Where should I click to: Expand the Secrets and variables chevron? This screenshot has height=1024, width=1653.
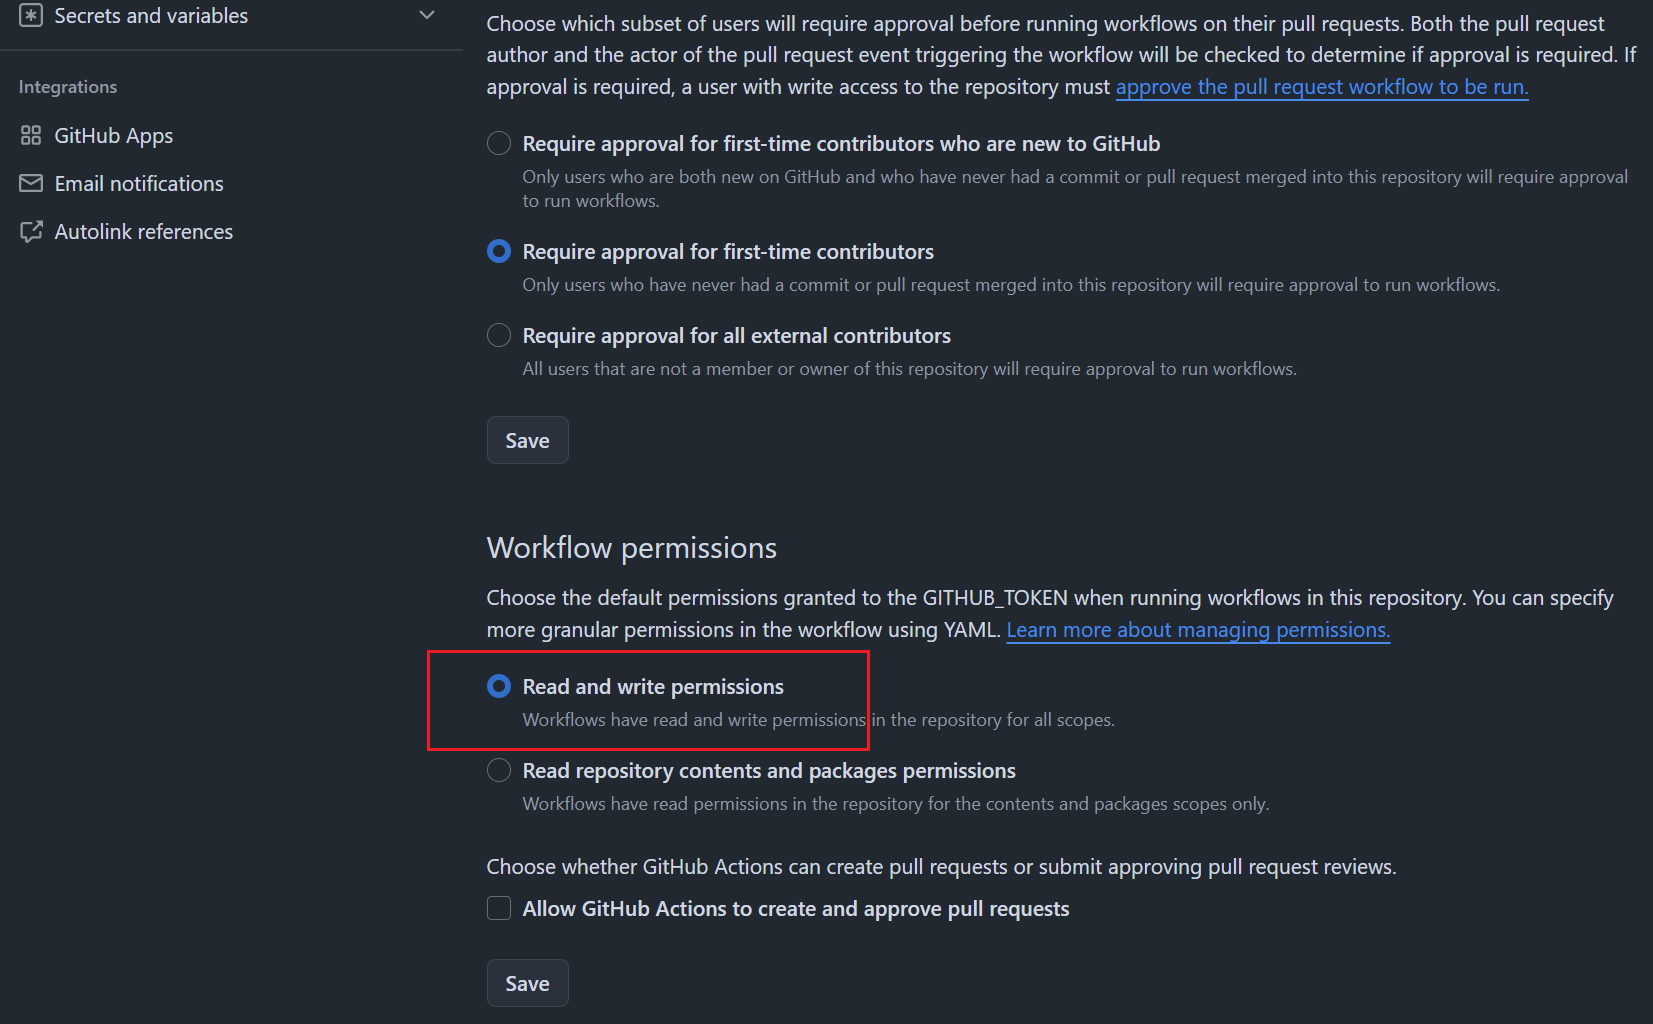point(427,16)
